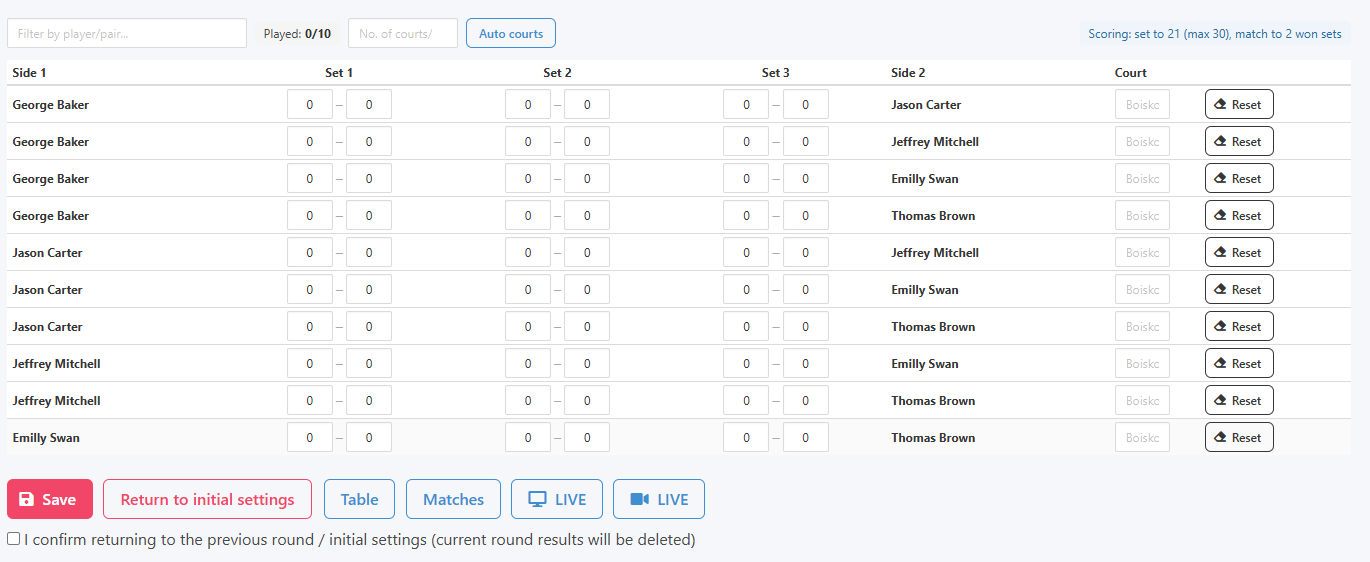Select Set 1 Side 1 score, Baker vs Swan
Image resolution: width=1370 pixels, height=562 pixels.
coord(310,178)
